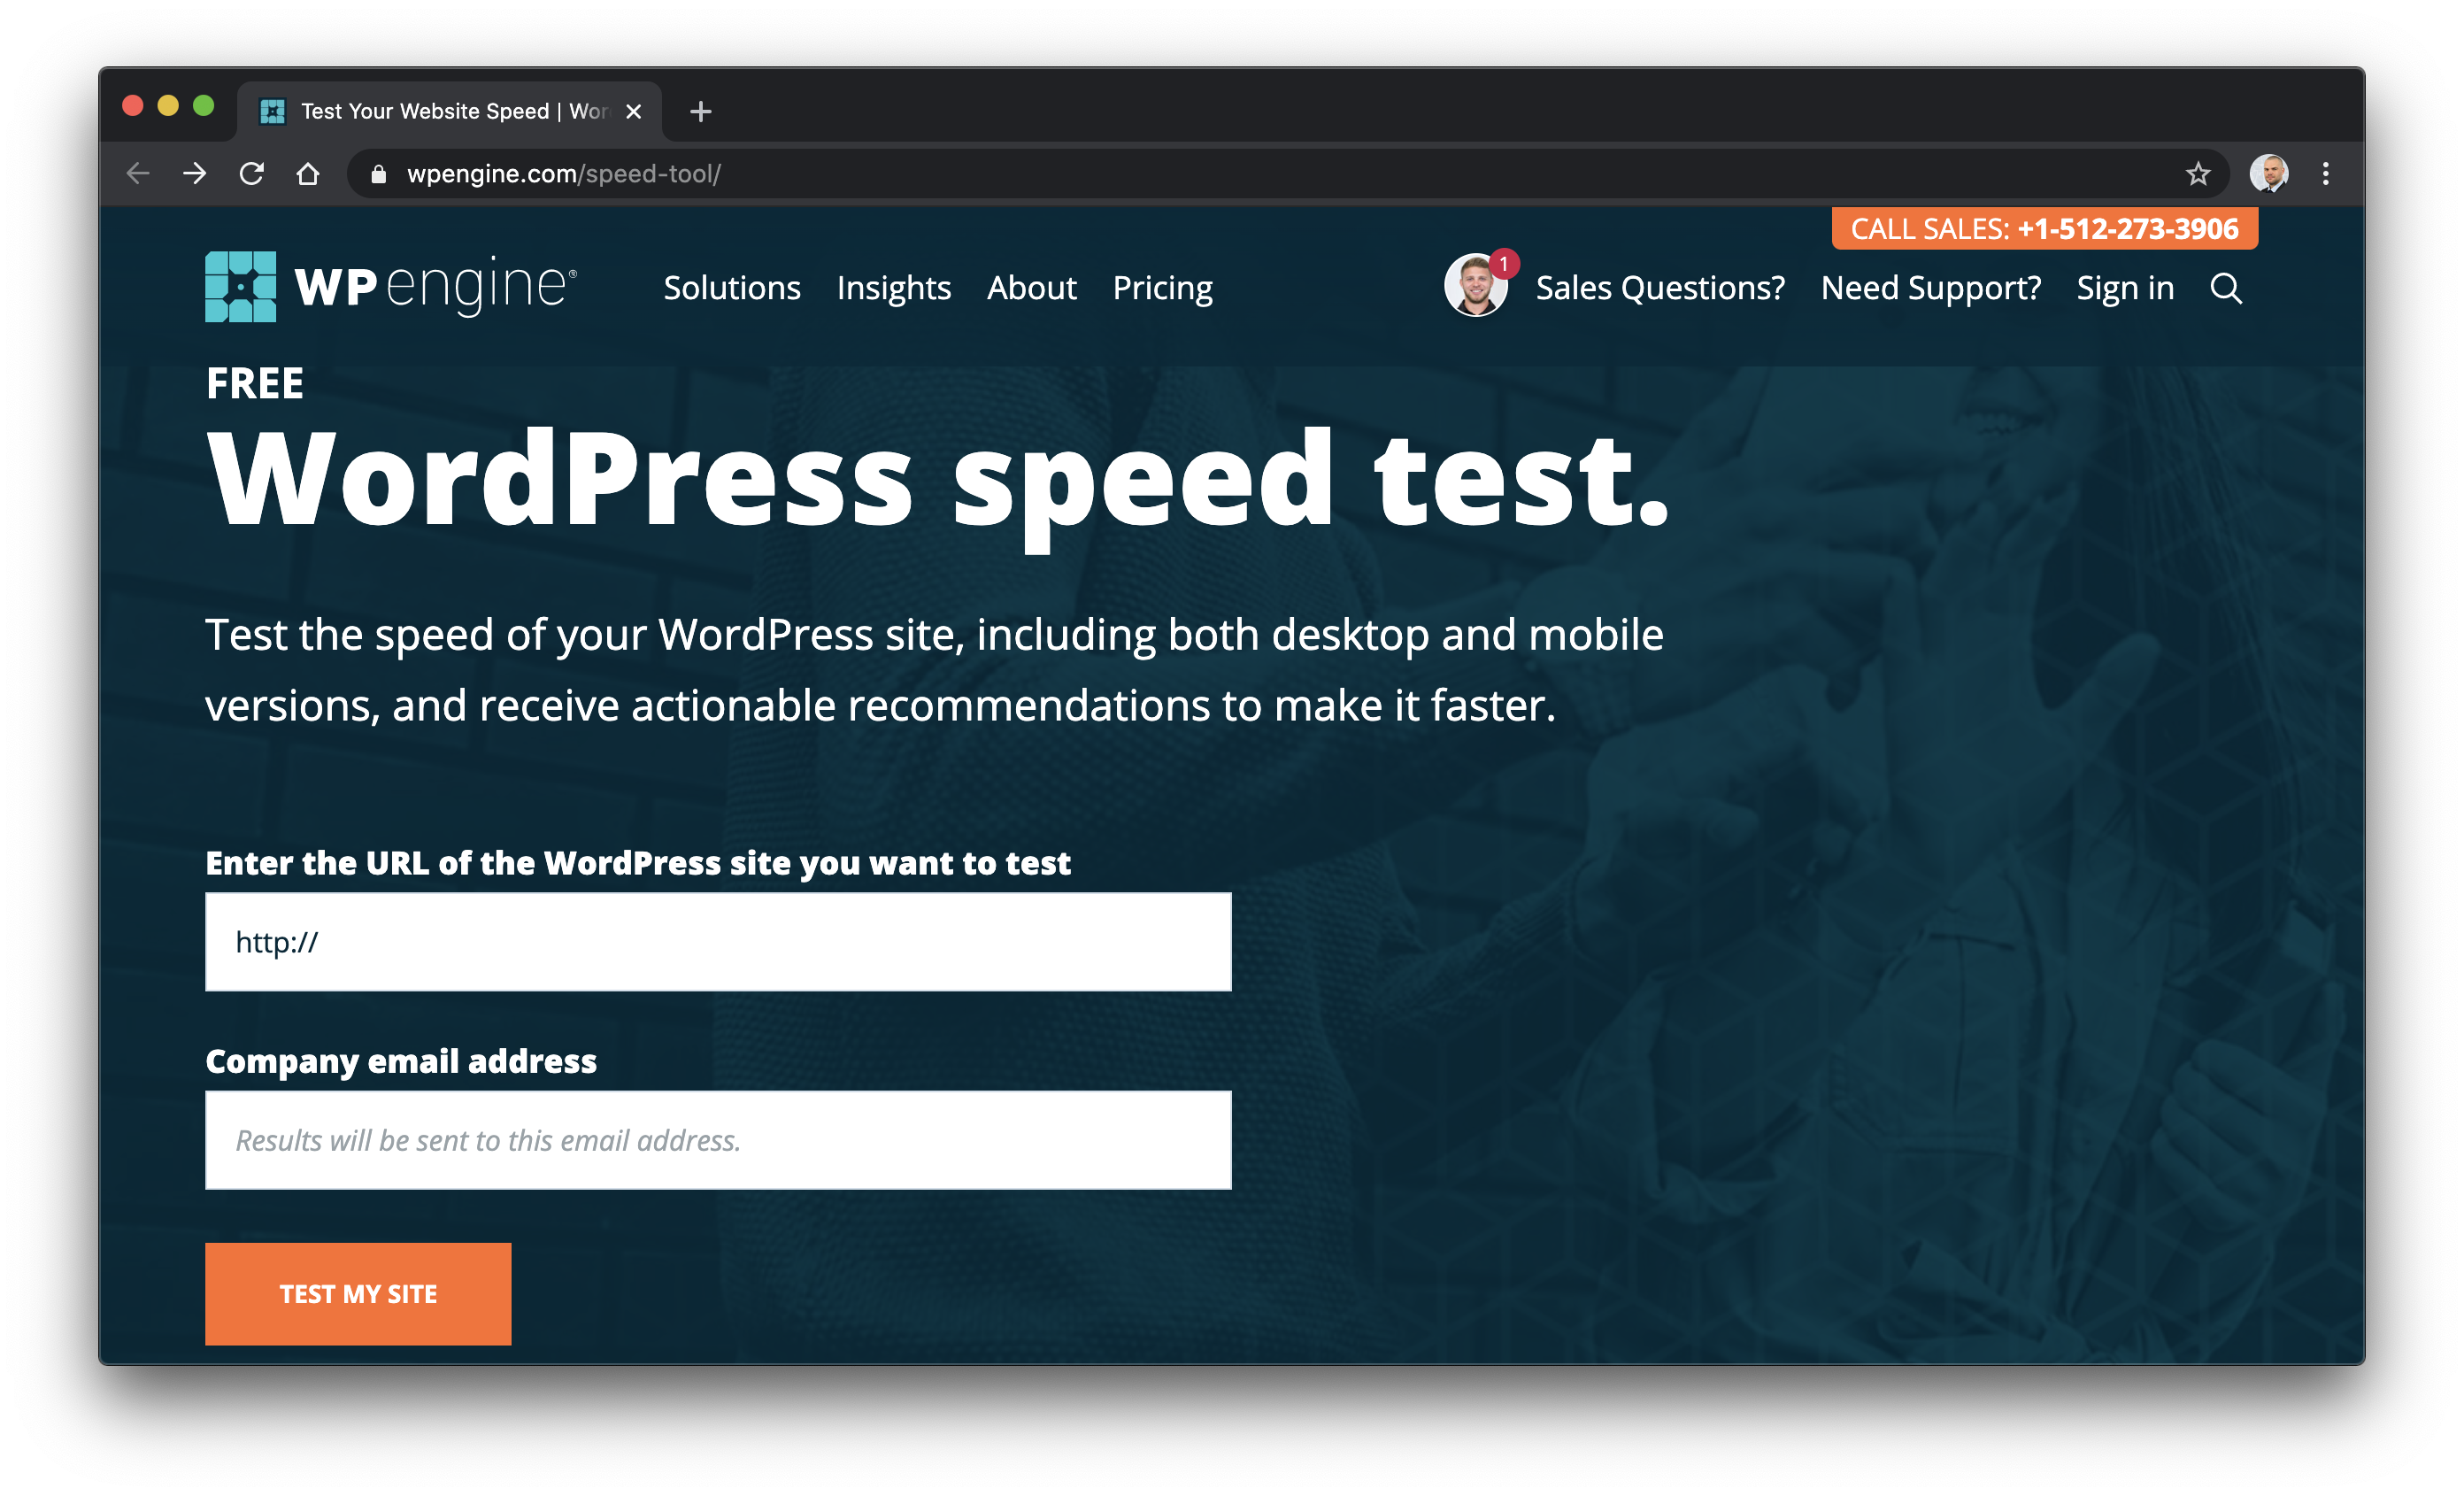Open the About menu

click(x=1031, y=288)
